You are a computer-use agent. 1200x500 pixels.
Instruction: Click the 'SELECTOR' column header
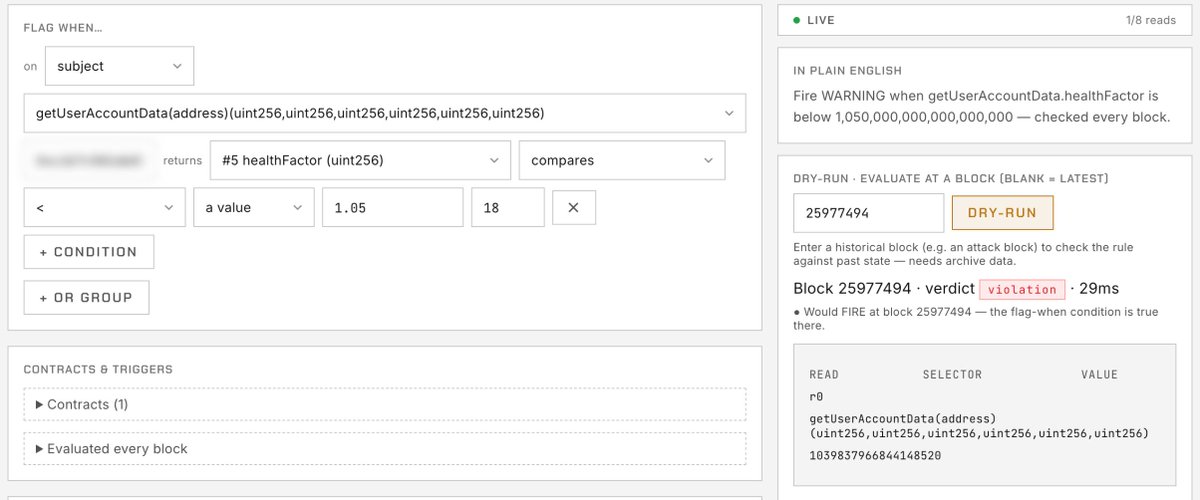pos(952,374)
